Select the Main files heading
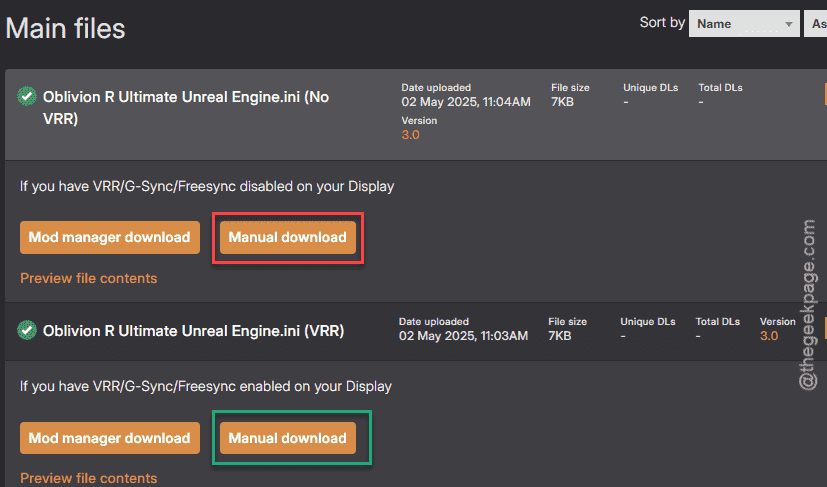The image size is (827, 487). pyautogui.click(x=65, y=28)
